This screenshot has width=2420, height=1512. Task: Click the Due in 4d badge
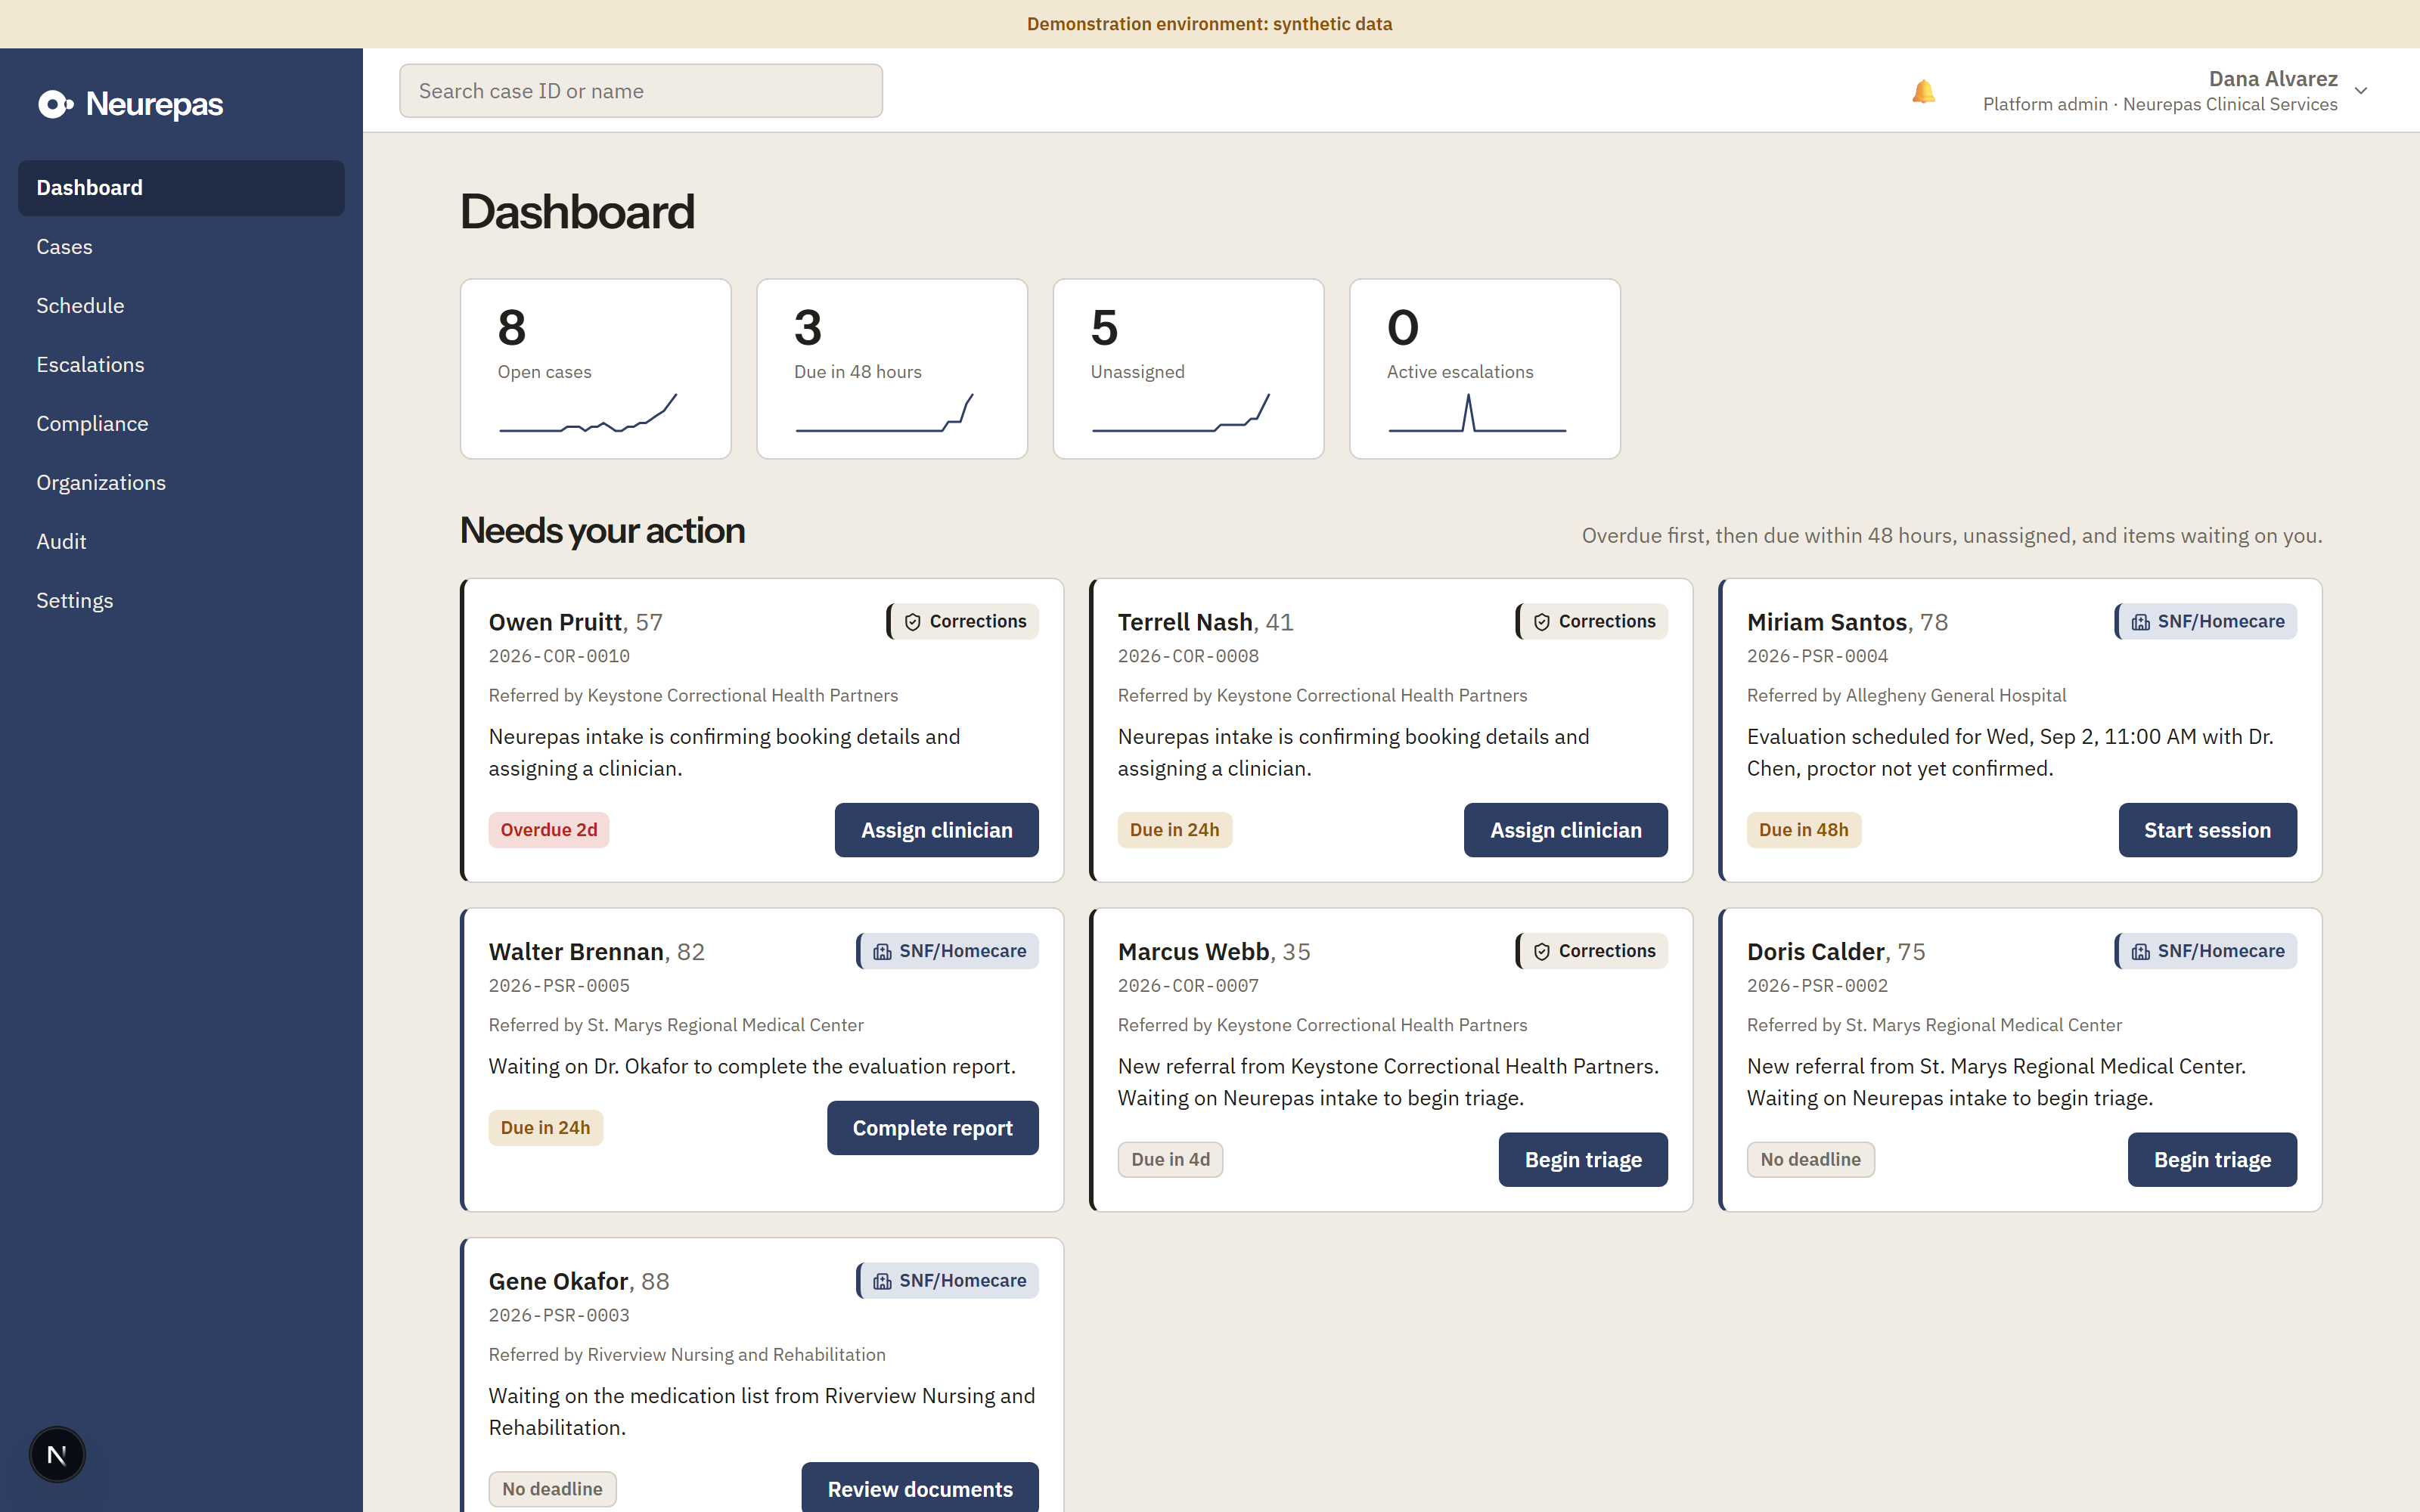tap(1170, 1160)
